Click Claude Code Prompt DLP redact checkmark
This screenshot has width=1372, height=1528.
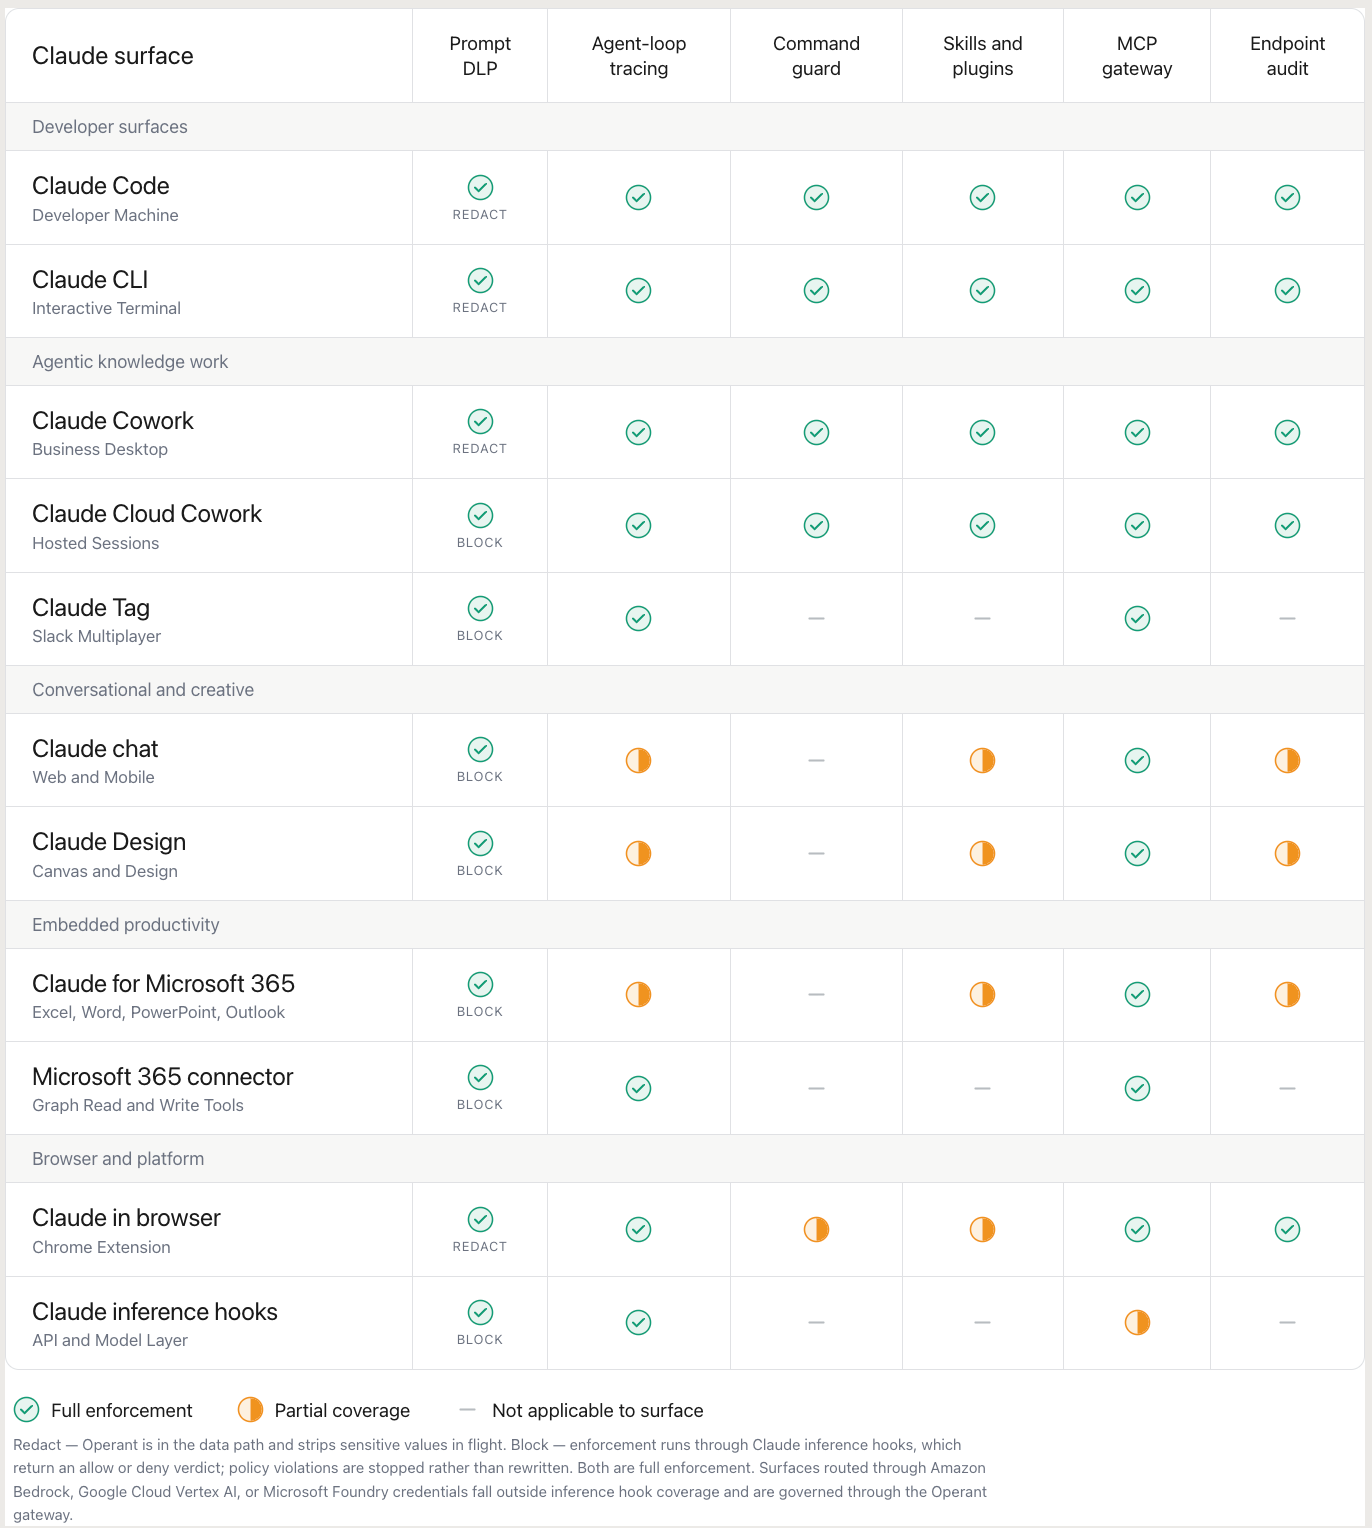(x=480, y=187)
